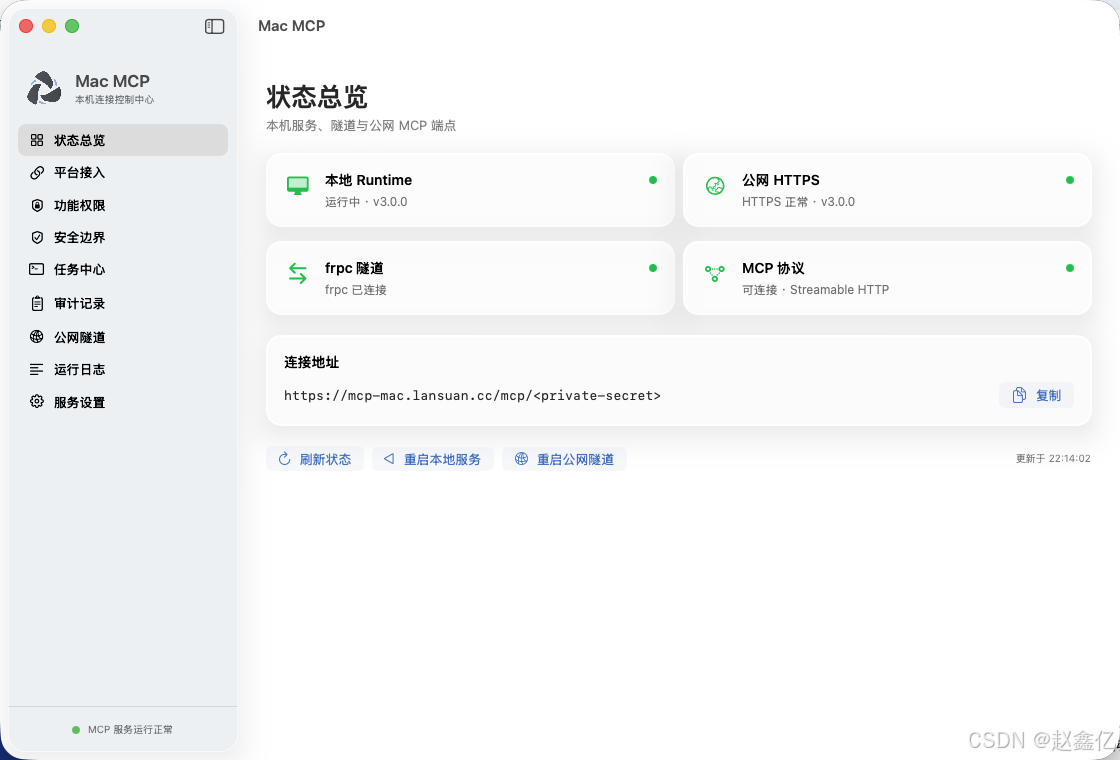Navigate to 公网隧道 page

click(x=123, y=336)
